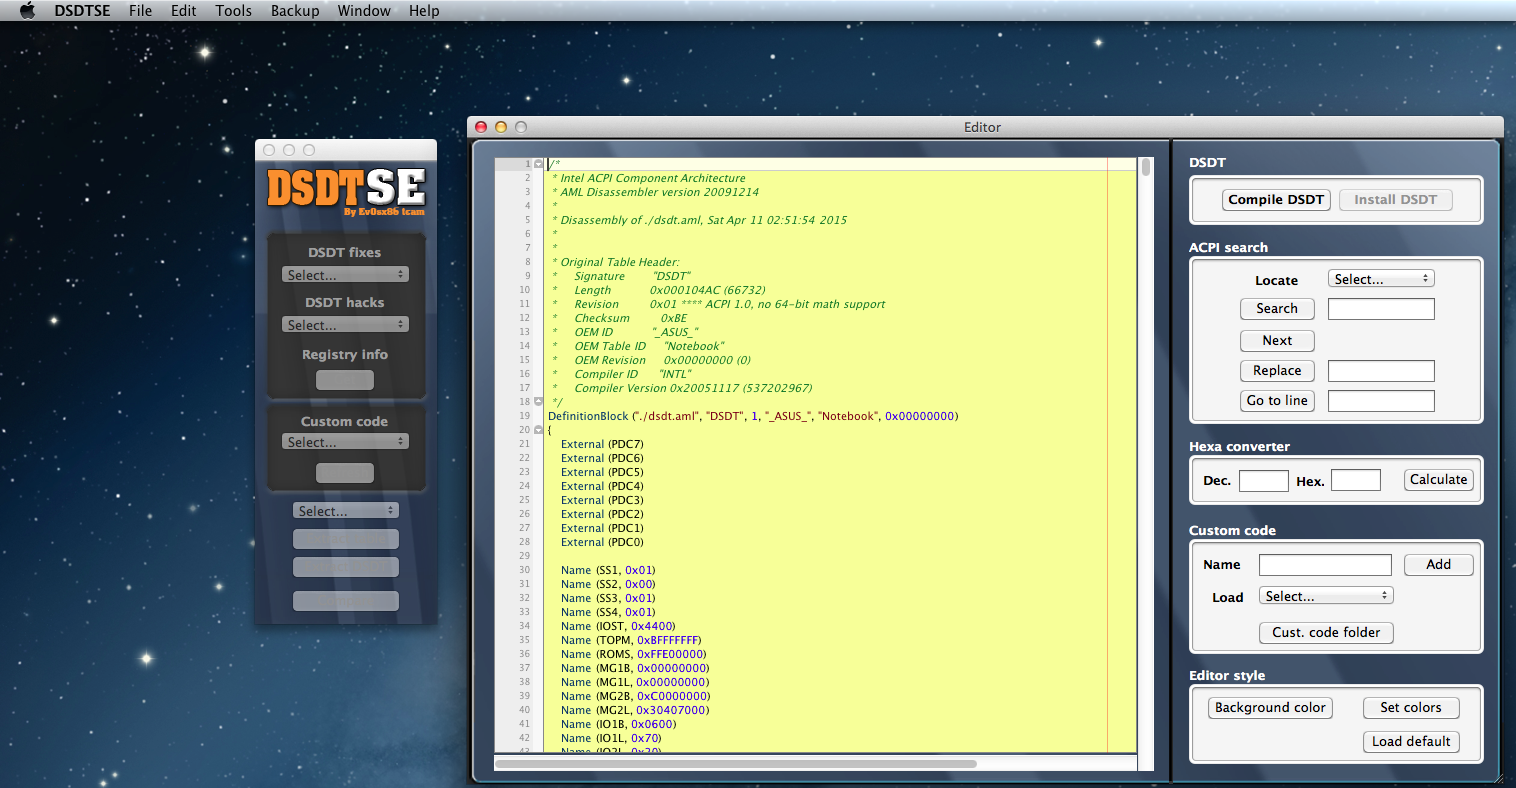Open the Backup menu

coord(295,10)
